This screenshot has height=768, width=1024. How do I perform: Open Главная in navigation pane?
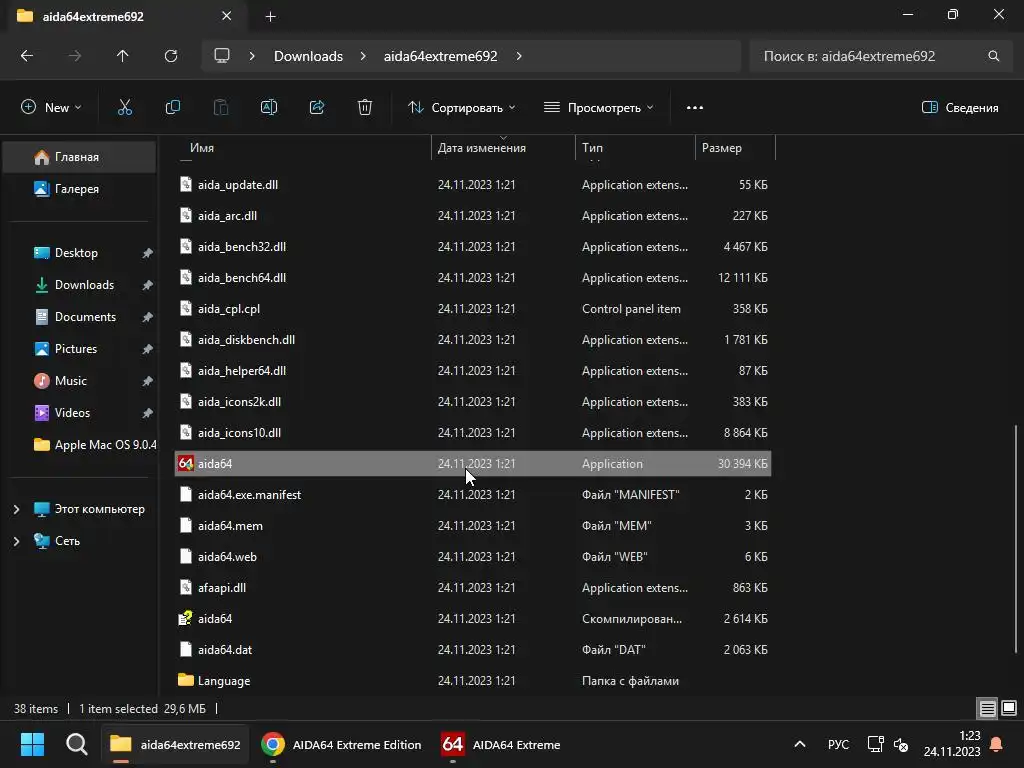[79, 157]
